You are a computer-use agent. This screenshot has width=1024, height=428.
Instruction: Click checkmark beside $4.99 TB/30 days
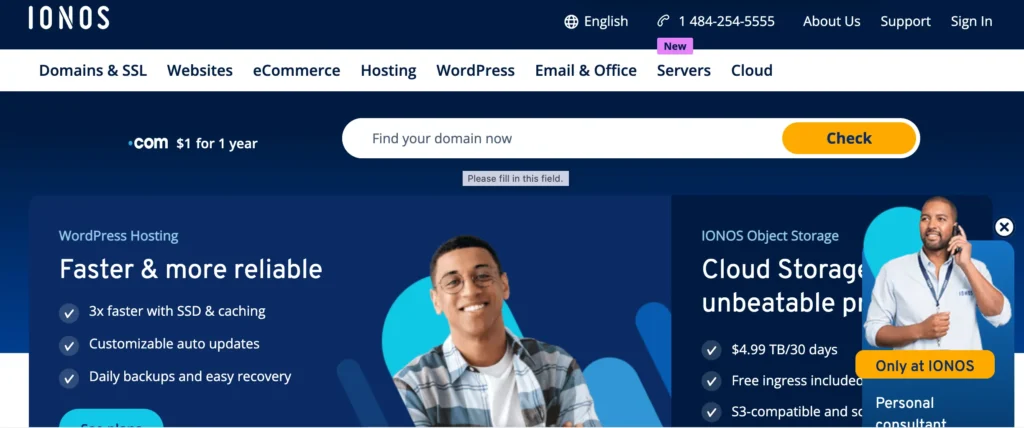(711, 350)
